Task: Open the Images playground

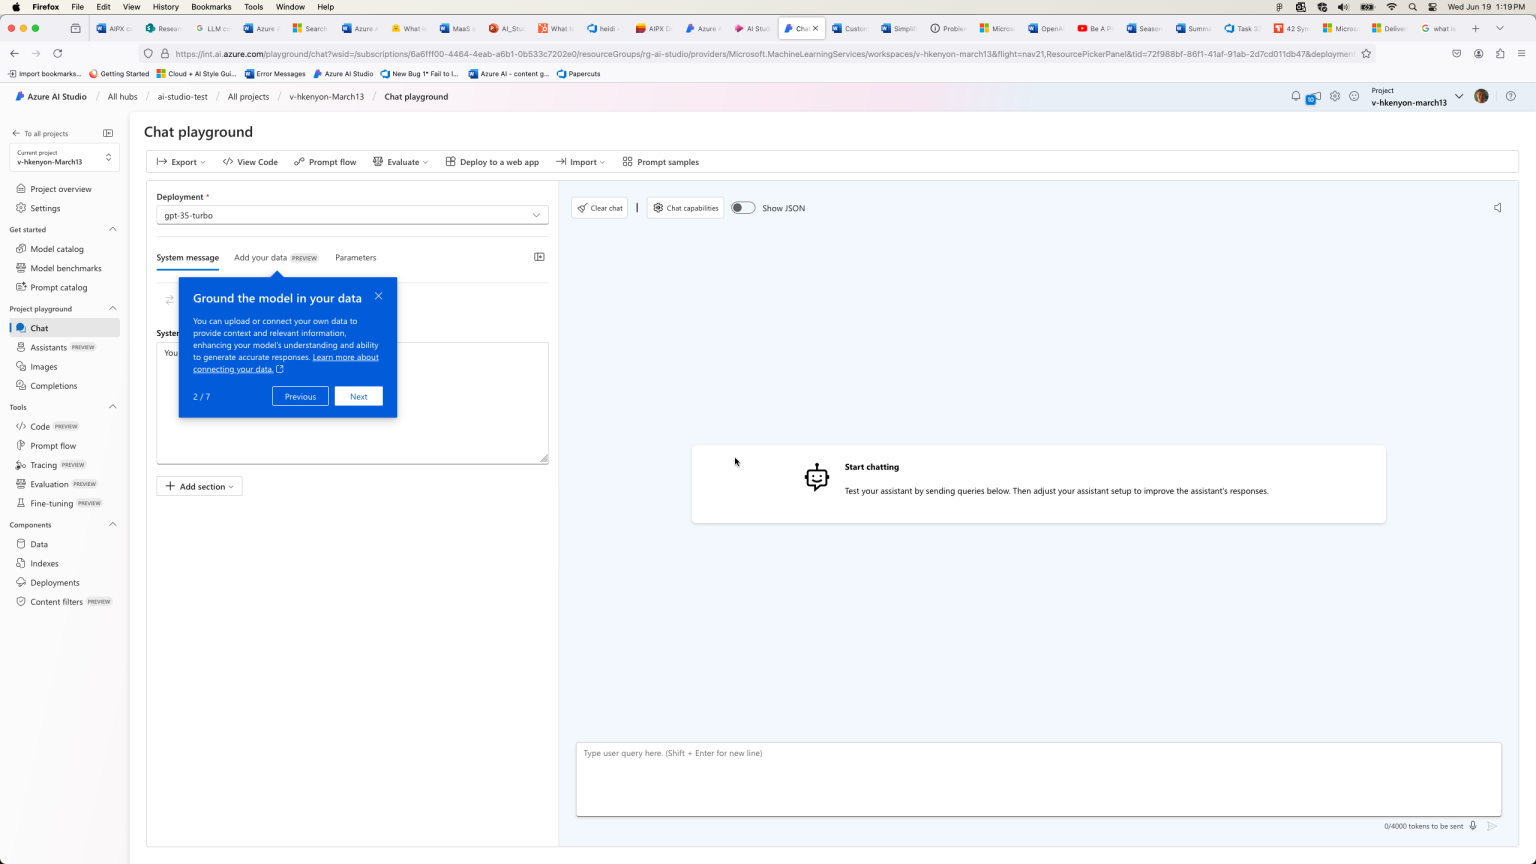Action: [42, 366]
